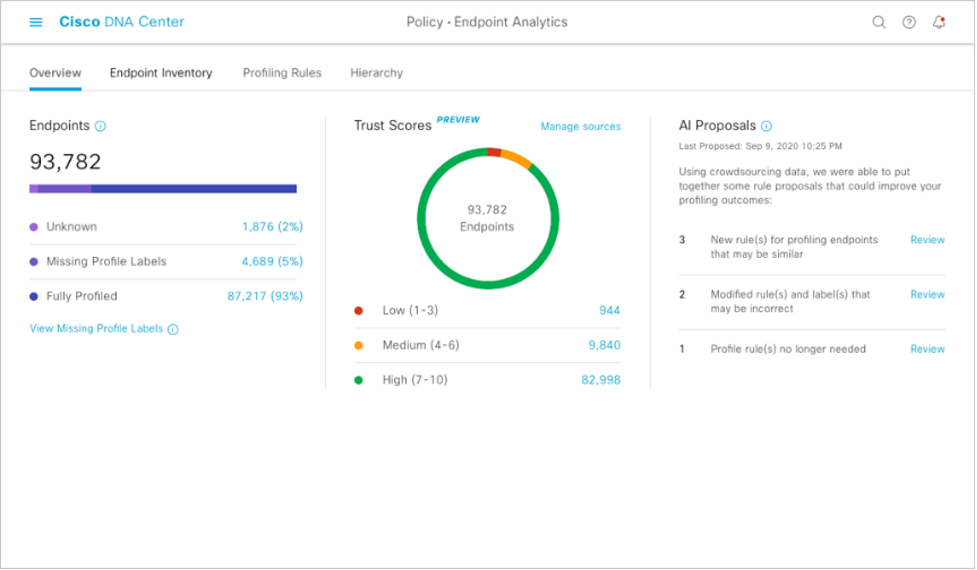Go to the Hierarchy tab
The image size is (977, 570).
click(x=376, y=73)
